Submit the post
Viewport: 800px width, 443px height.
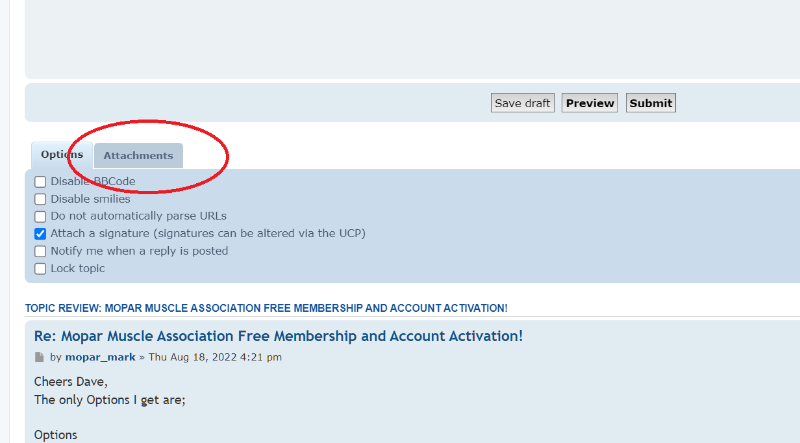click(x=651, y=103)
